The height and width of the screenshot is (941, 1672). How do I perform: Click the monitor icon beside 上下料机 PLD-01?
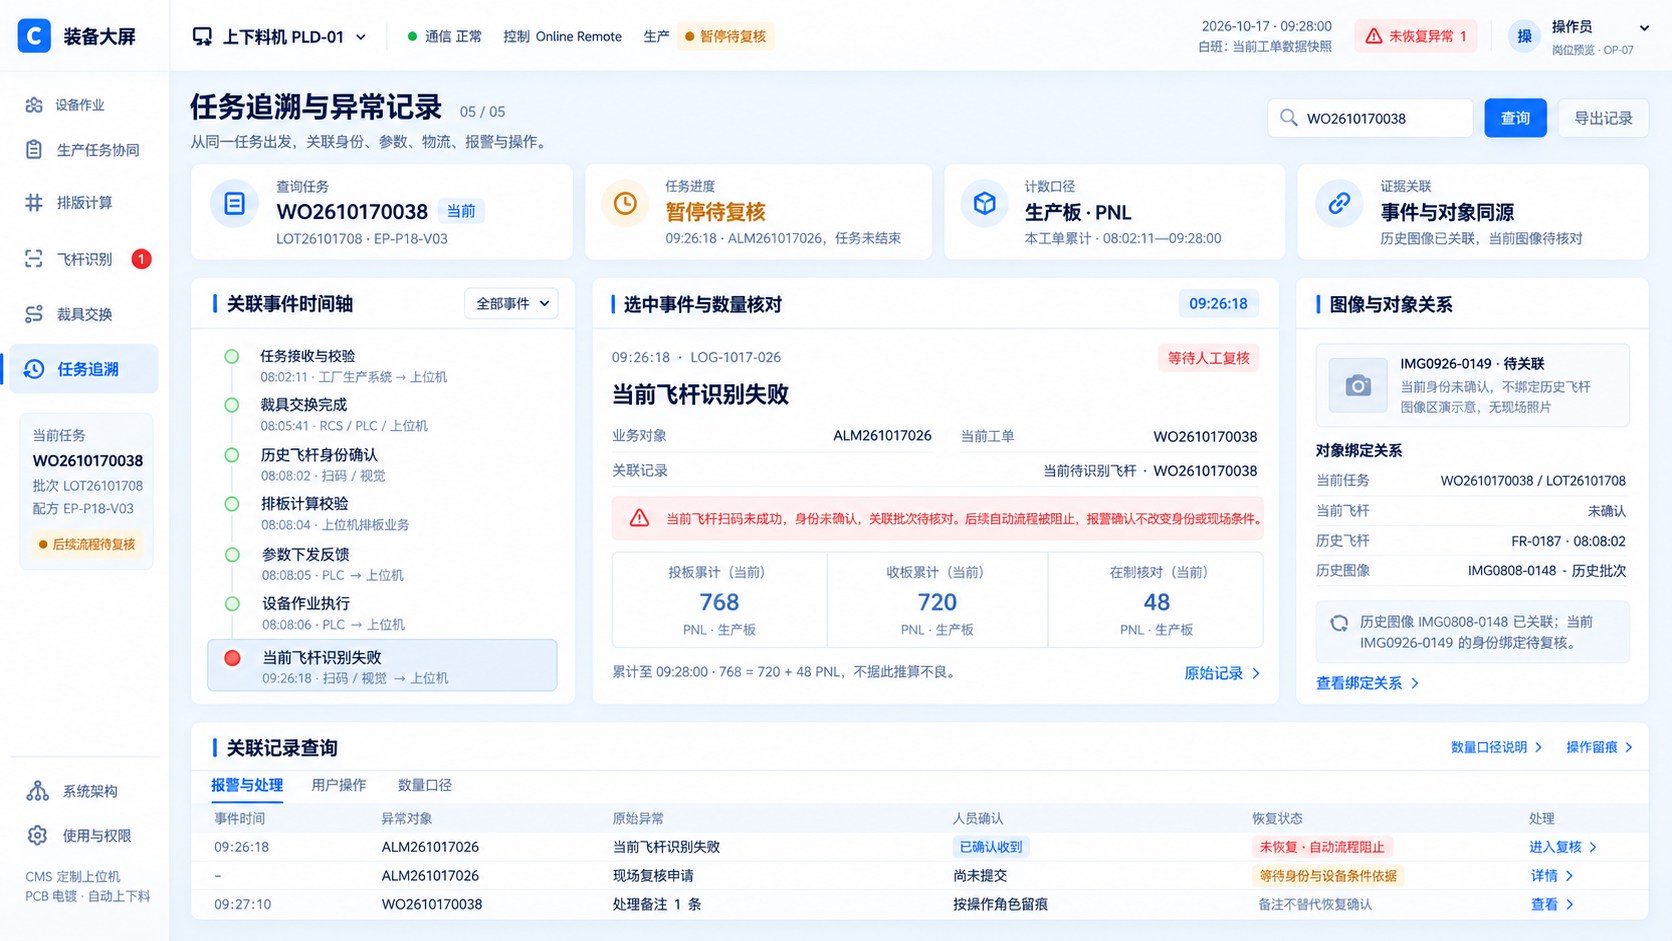[202, 37]
